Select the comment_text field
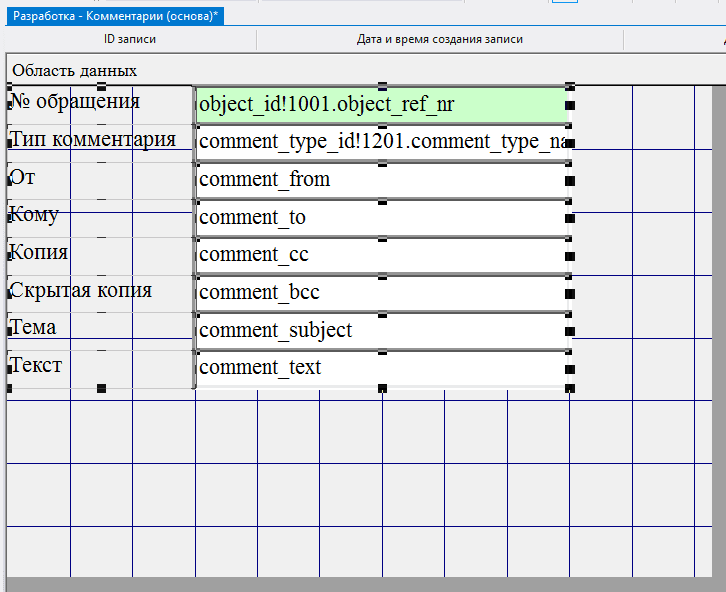The height and width of the screenshot is (592, 726). [x=381, y=368]
